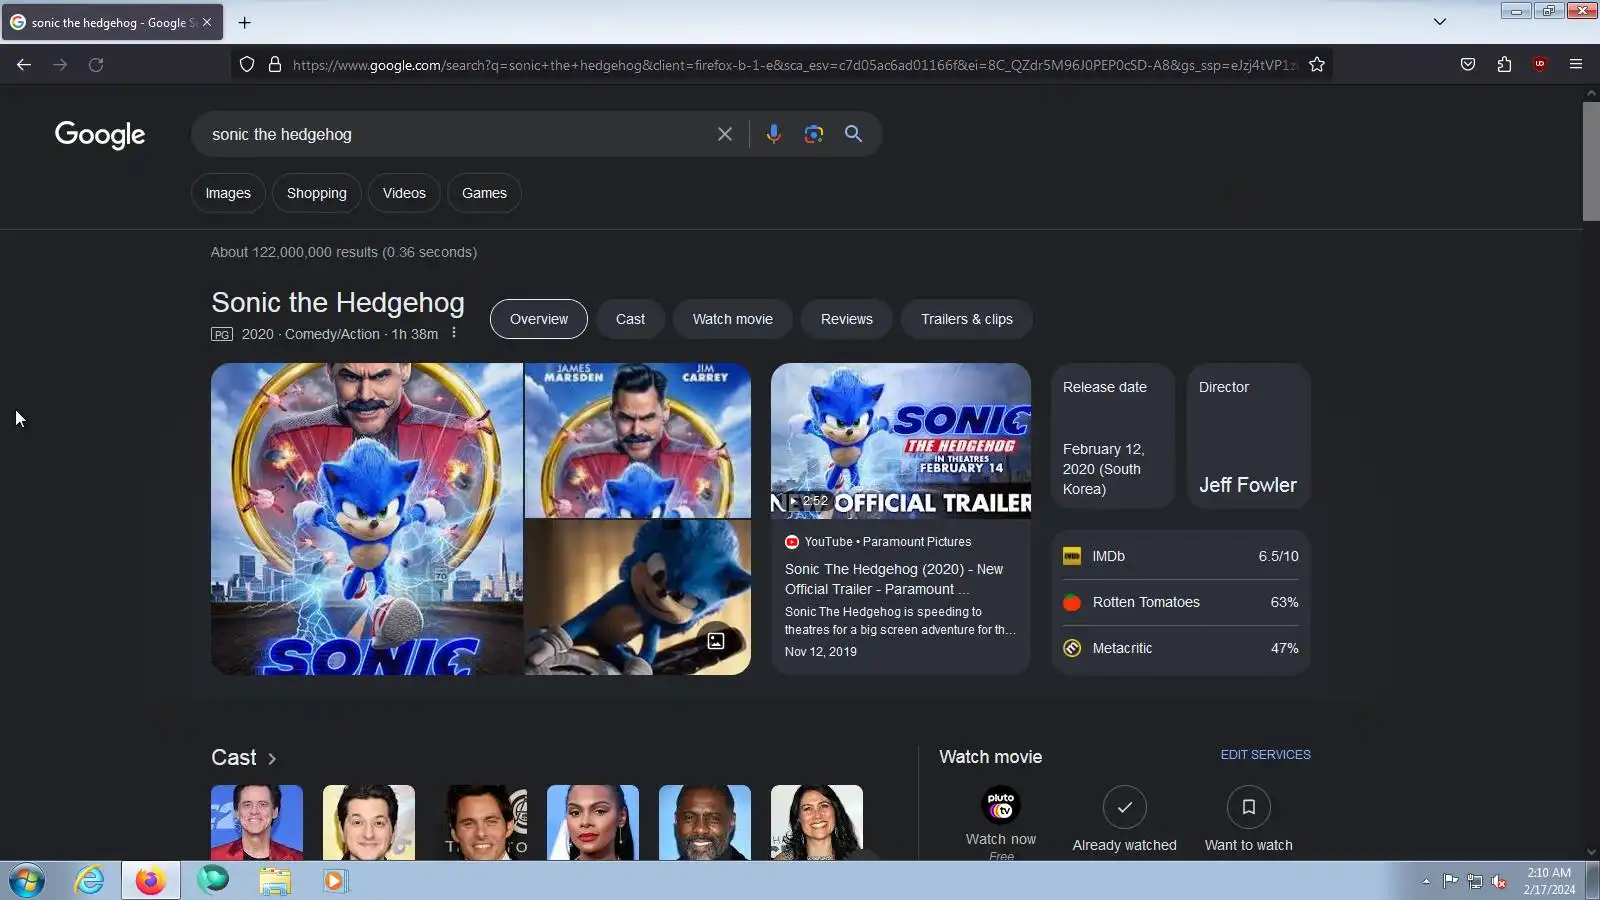Play the official trailer video

pyautogui.click(x=901, y=441)
